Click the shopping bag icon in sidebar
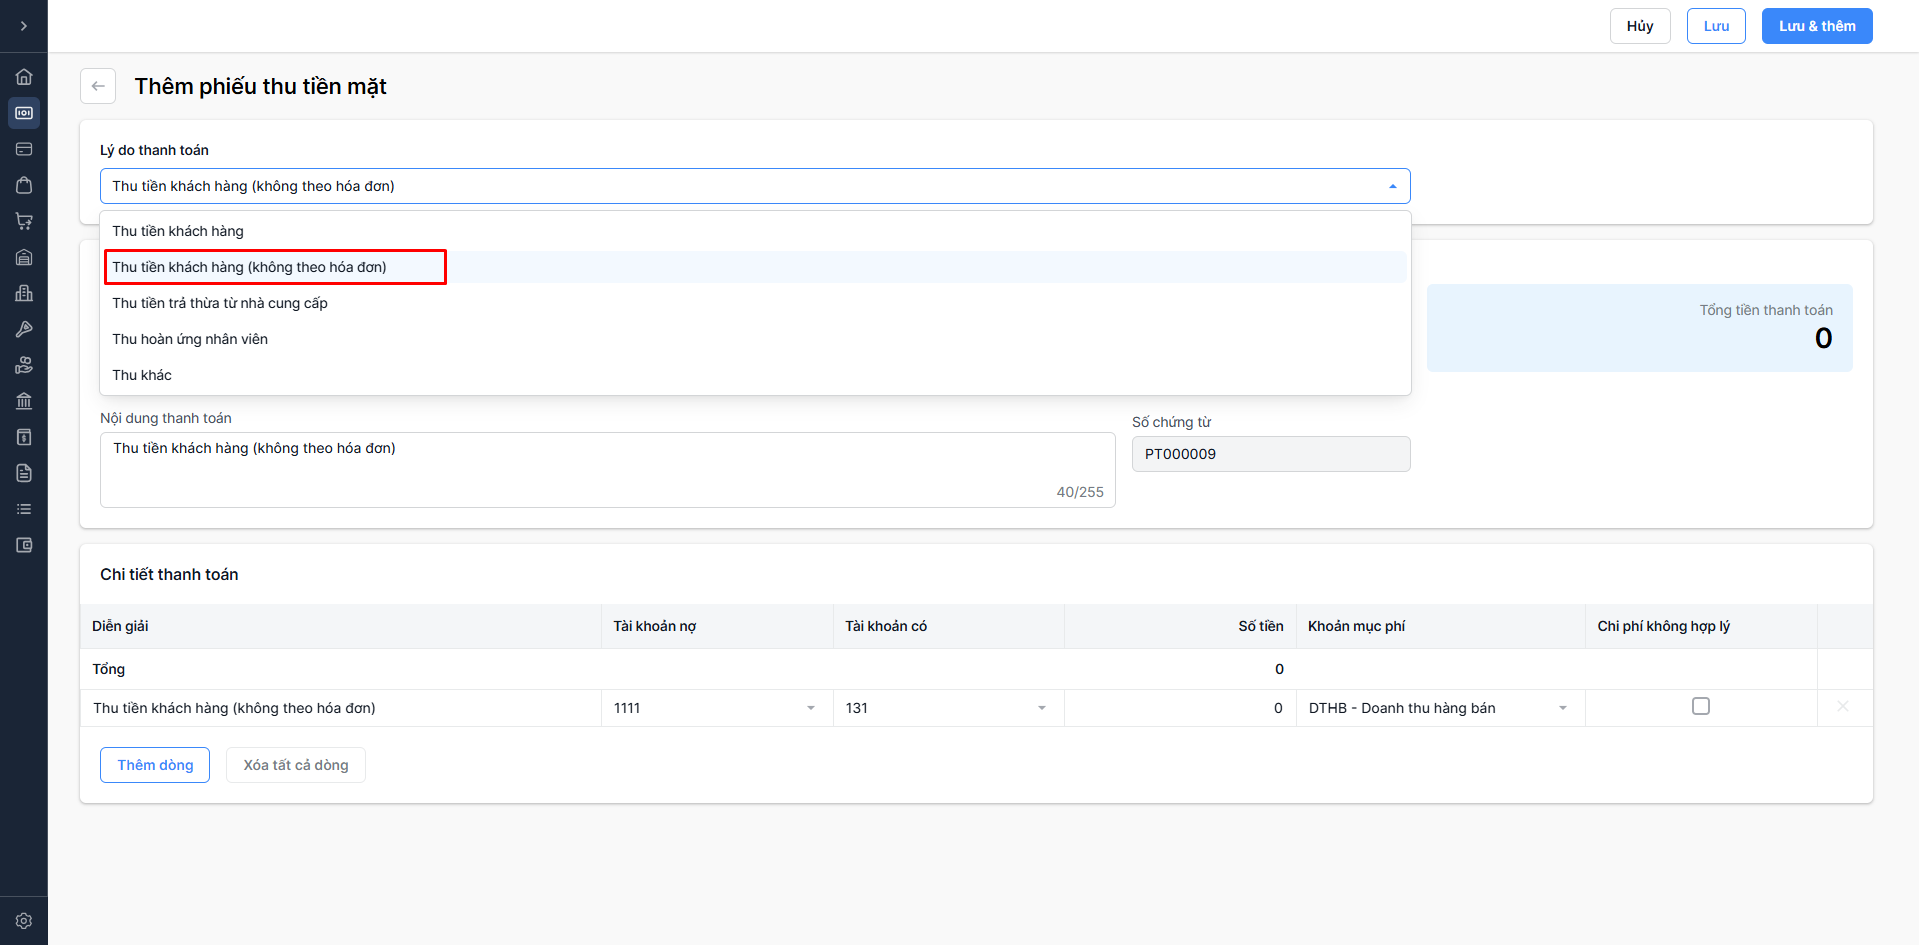This screenshot has height=945, width=1919. [x=24, y=185]
